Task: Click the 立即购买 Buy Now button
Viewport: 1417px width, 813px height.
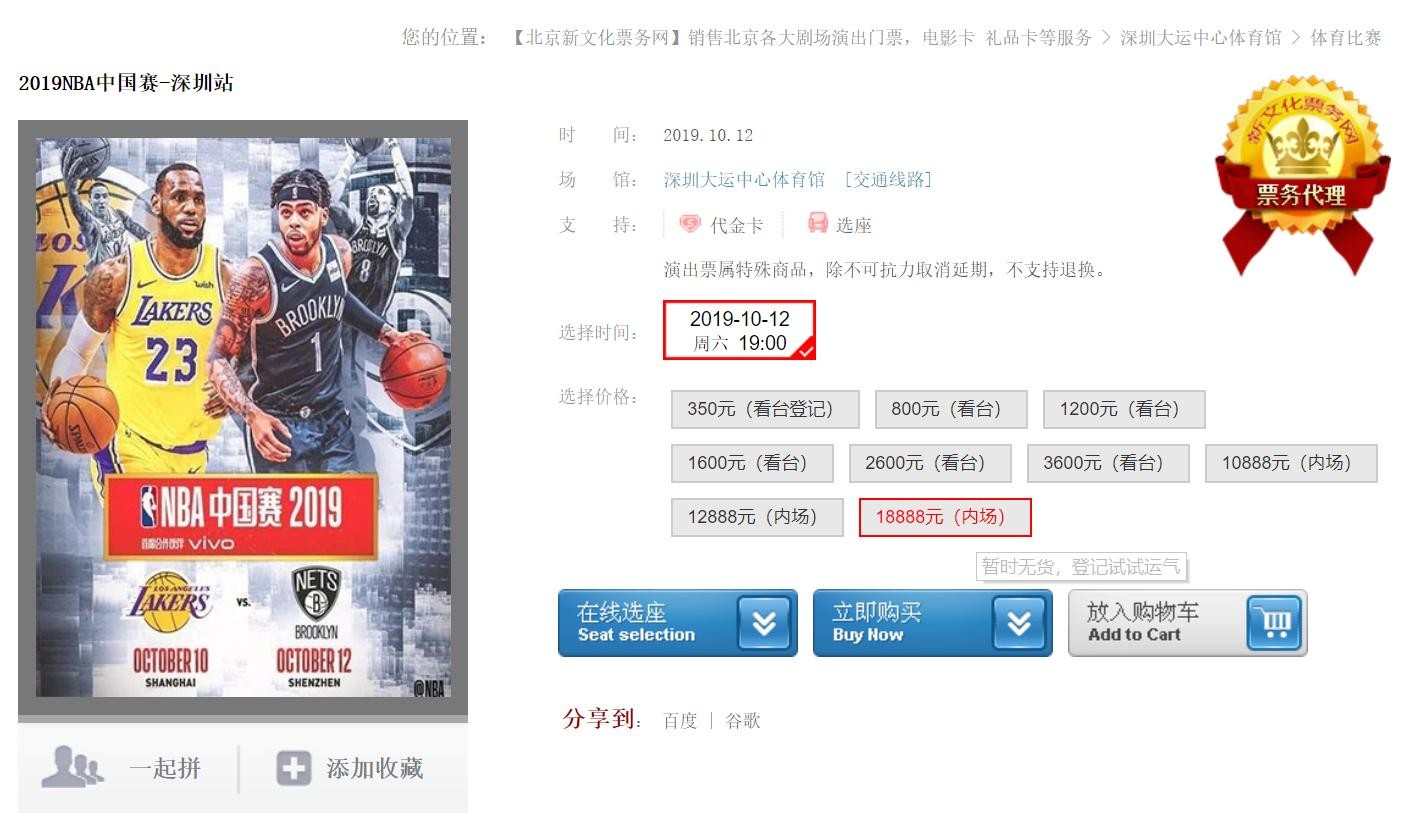Action: point(933,623)
